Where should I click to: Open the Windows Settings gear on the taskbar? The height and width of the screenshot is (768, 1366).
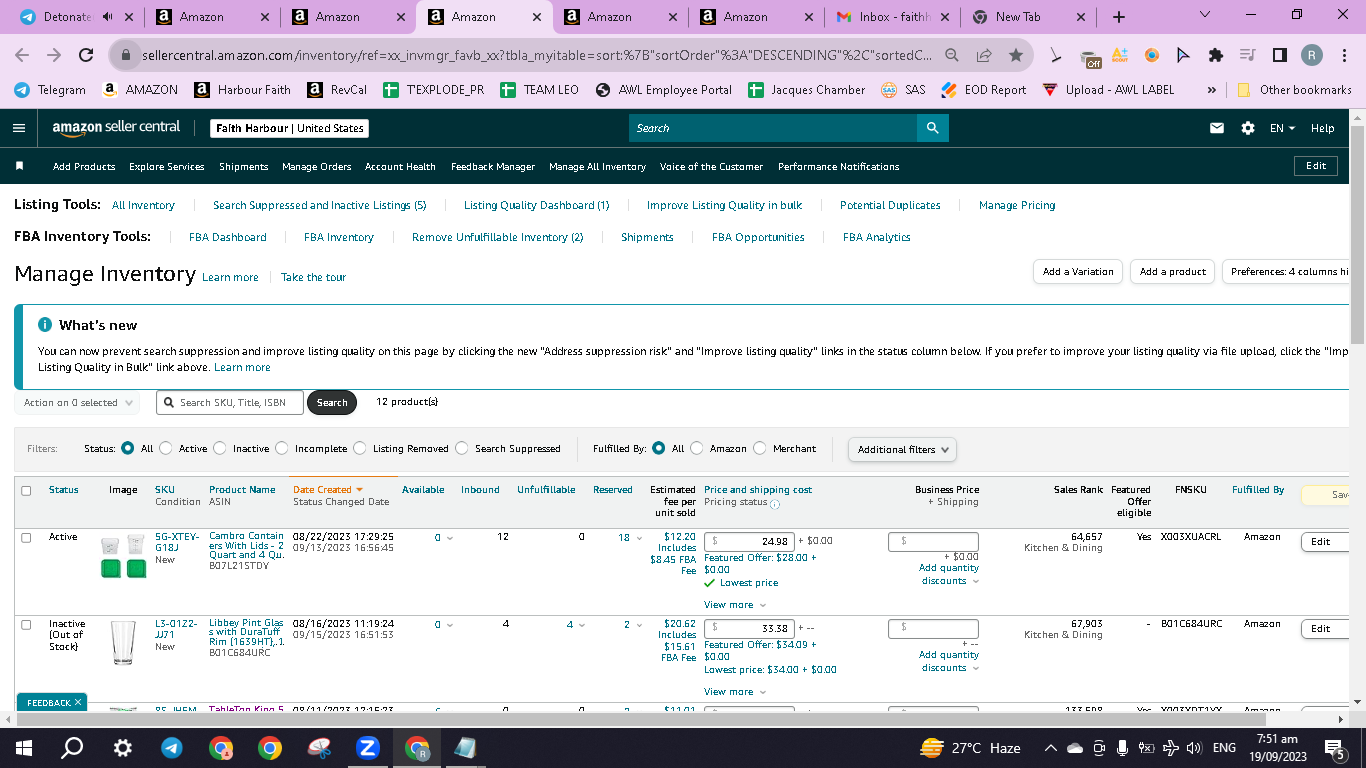[122, 747]
